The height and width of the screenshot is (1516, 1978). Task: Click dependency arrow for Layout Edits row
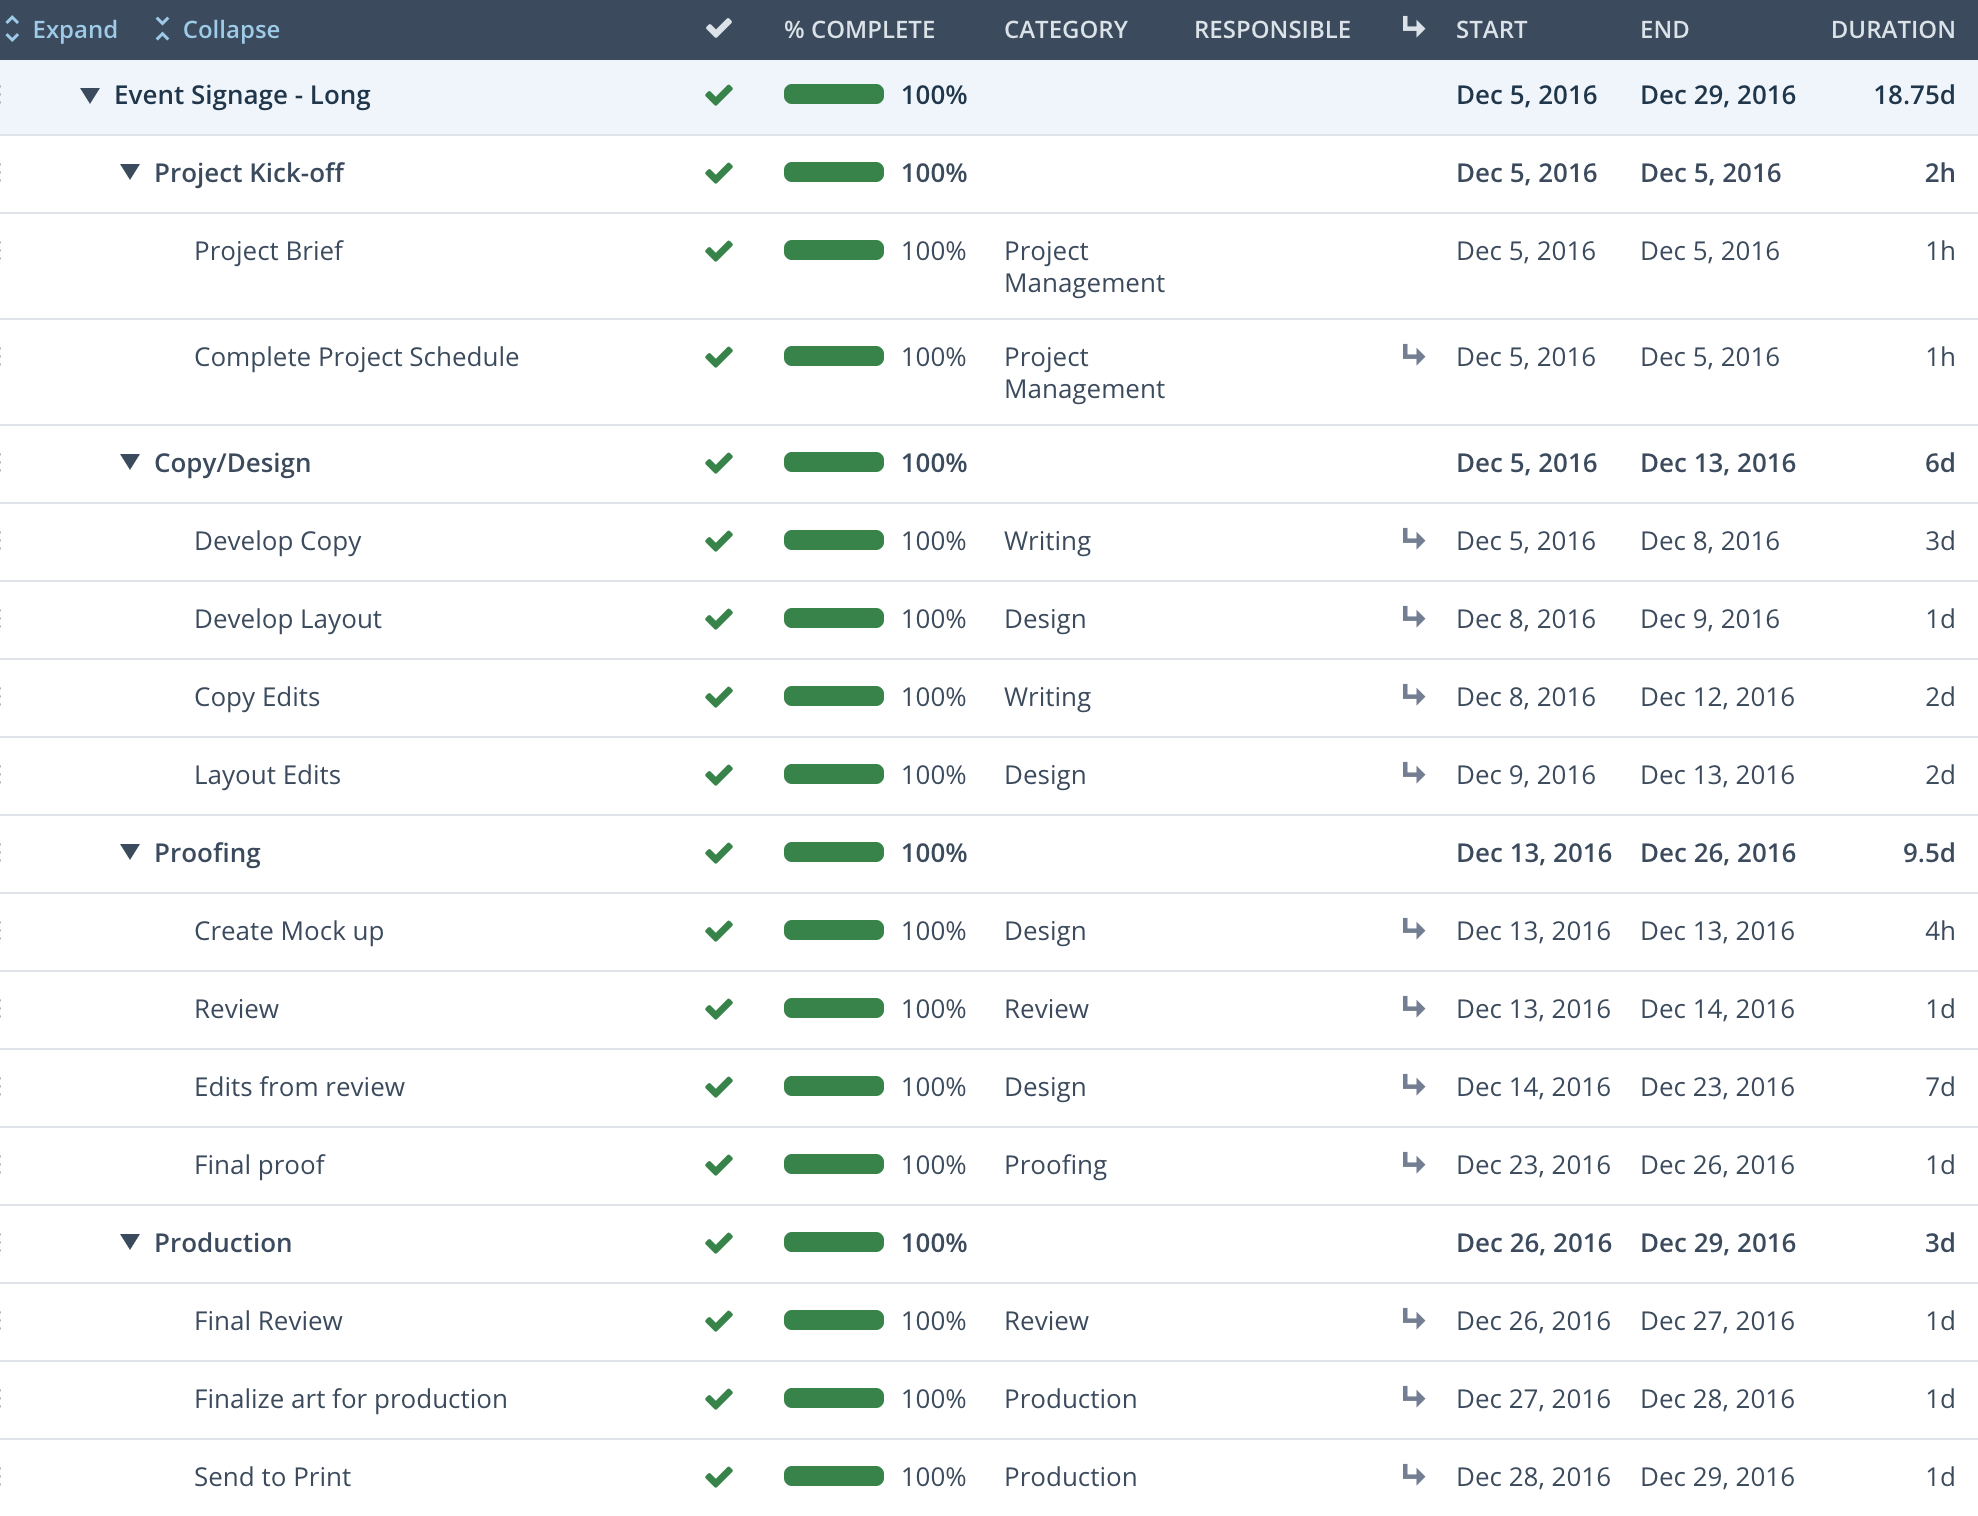click(1413, 773)
